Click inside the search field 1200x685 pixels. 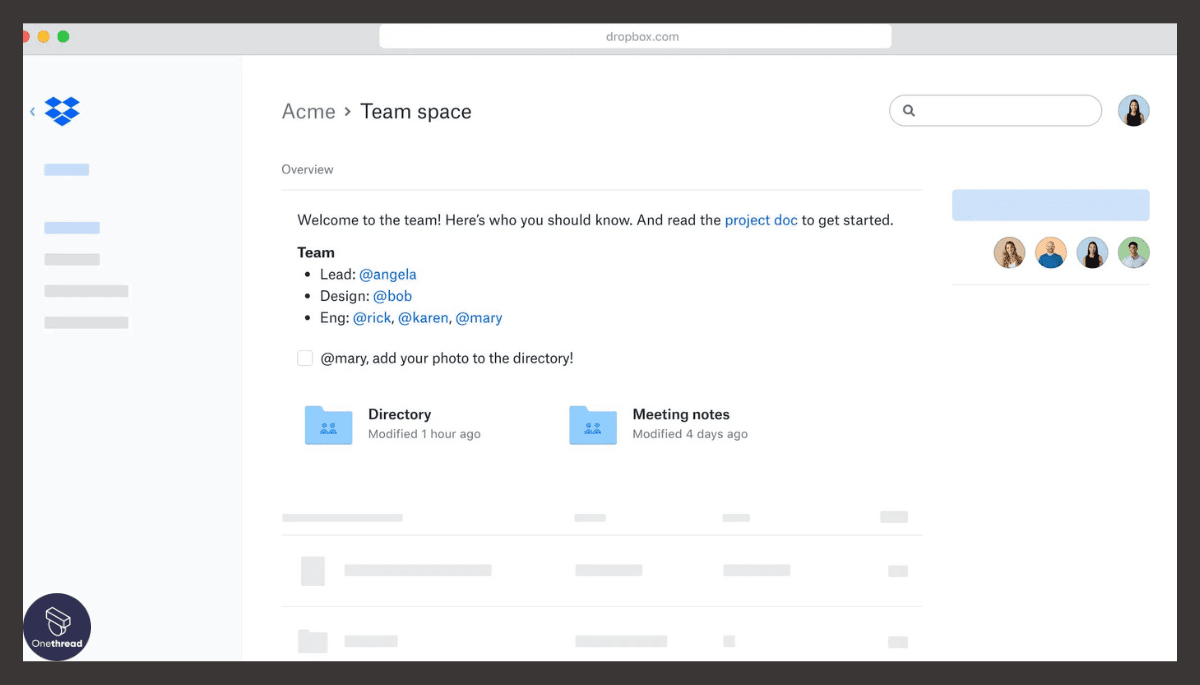[995, 111]
